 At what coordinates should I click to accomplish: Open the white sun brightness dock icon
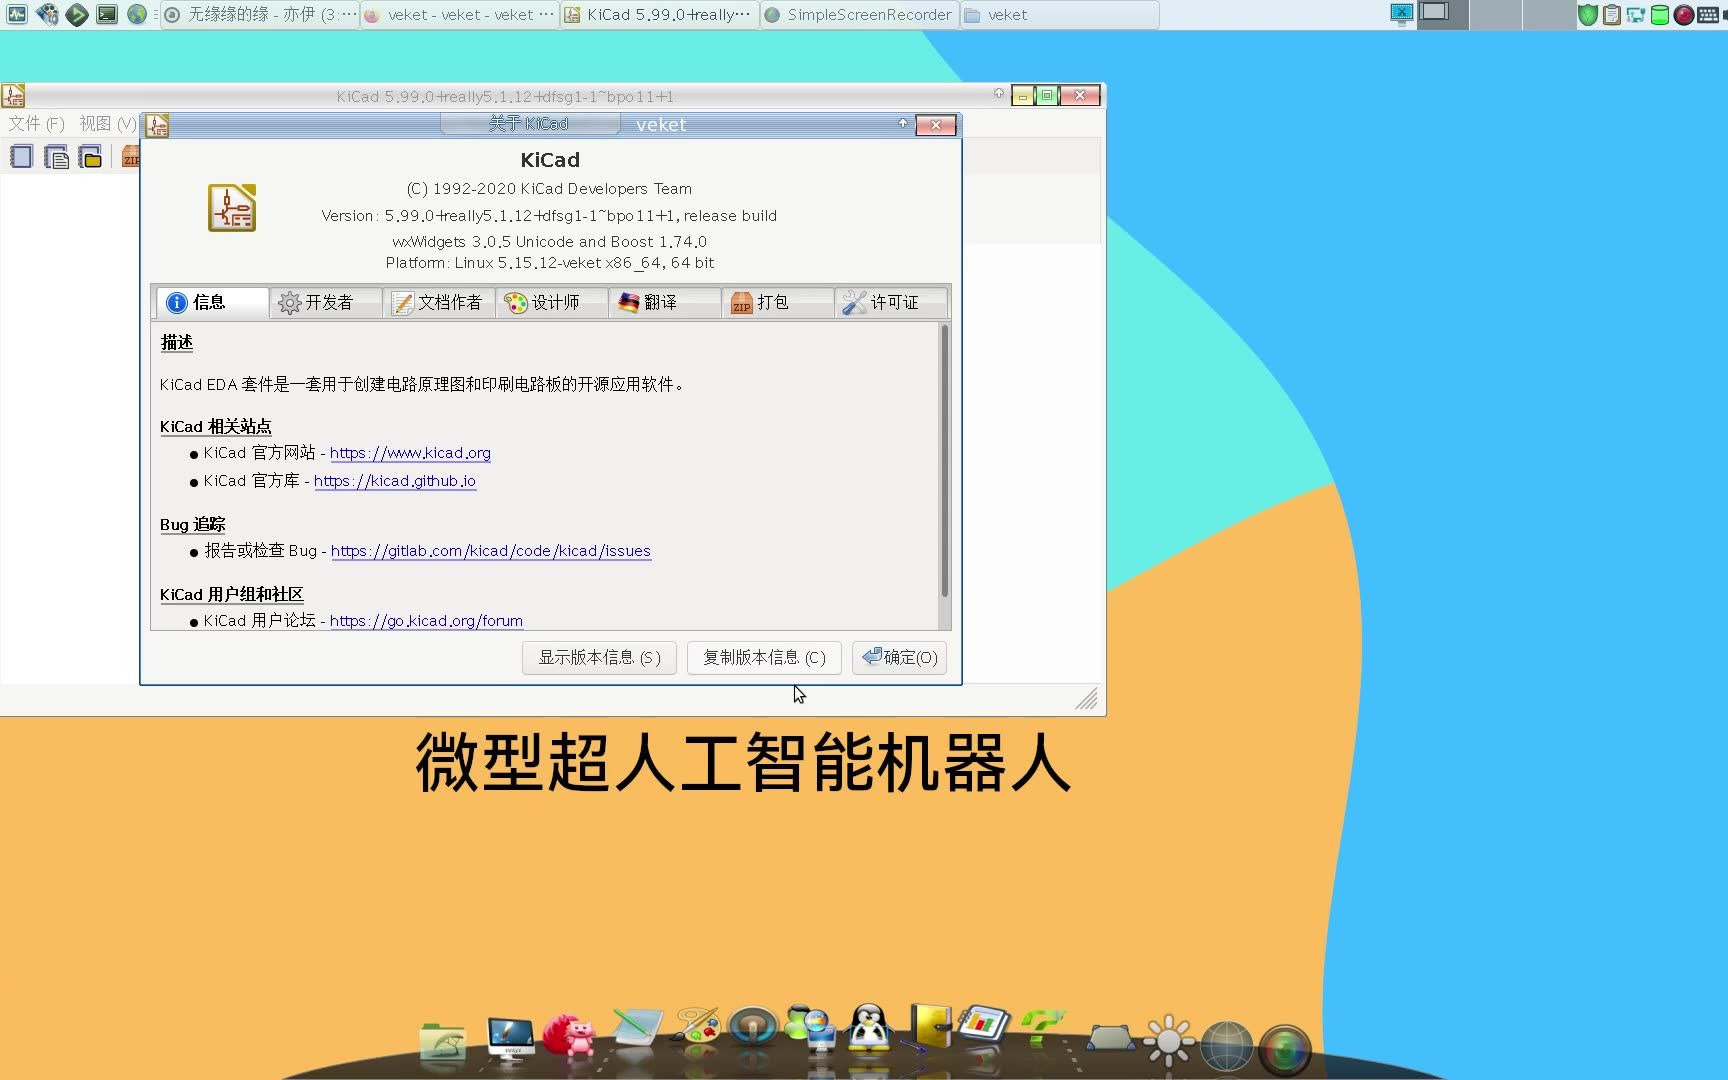(1168, 1040)
